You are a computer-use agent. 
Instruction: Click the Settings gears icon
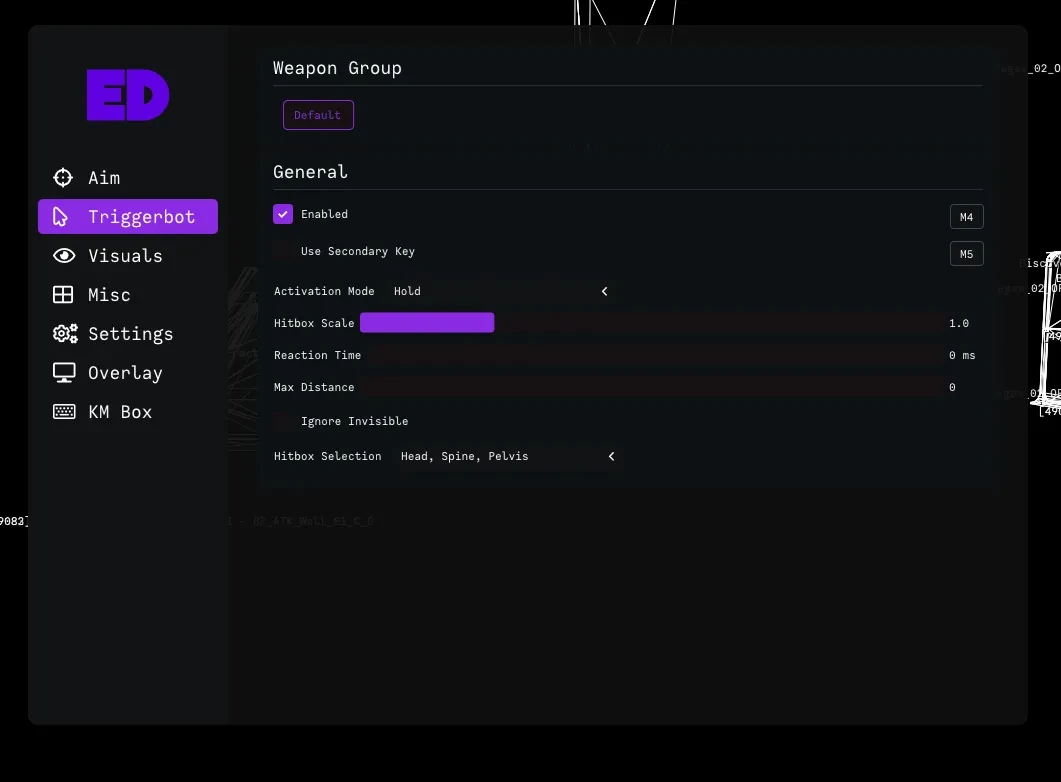tap(65, 334)
